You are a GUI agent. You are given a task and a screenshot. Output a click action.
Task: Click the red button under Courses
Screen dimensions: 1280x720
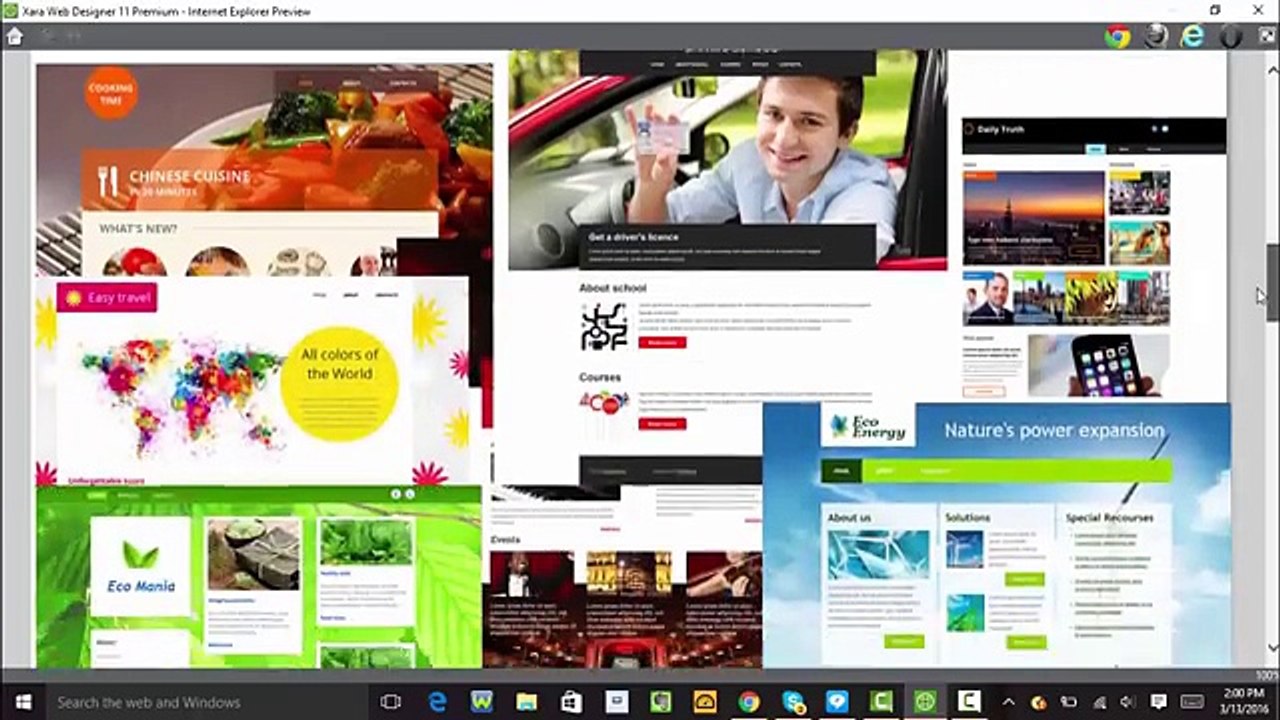tap(662, 423)
